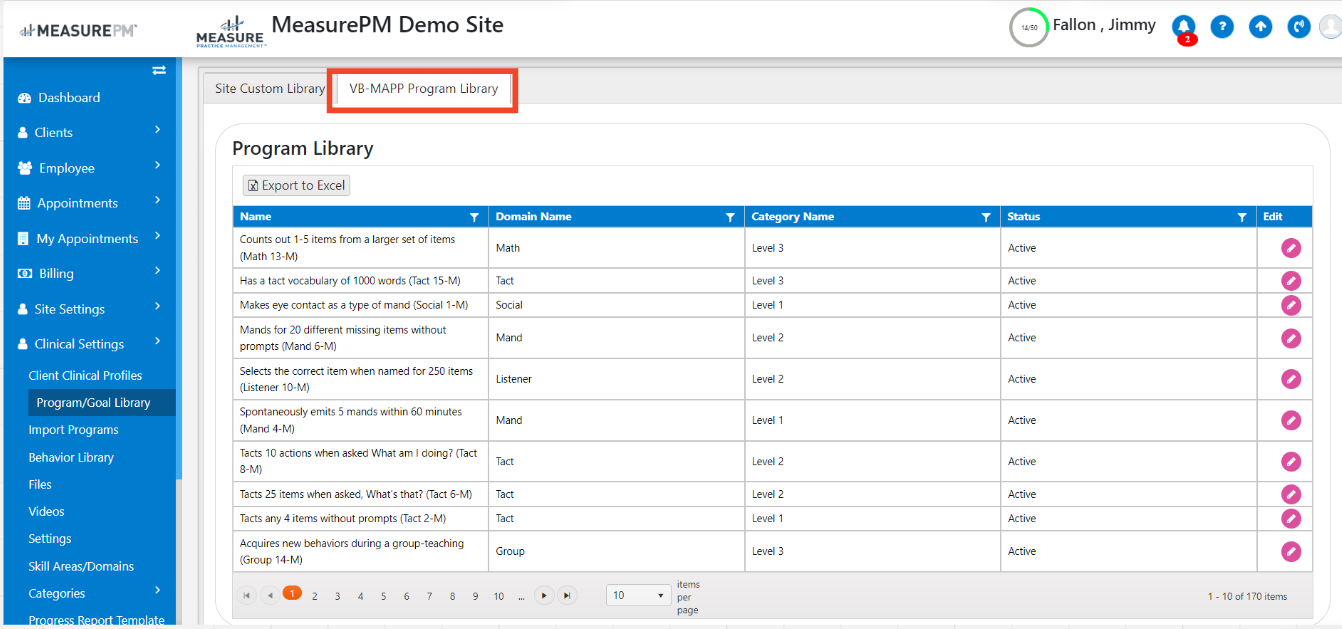
Task: Edit the Acquires new behaviors program
Action: 1291,551
